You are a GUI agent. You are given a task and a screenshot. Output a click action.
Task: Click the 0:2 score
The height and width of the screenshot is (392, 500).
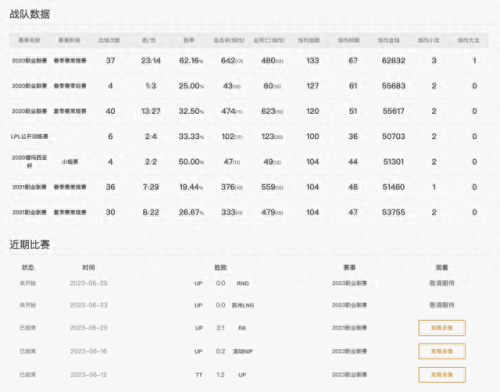click(220, 351)
